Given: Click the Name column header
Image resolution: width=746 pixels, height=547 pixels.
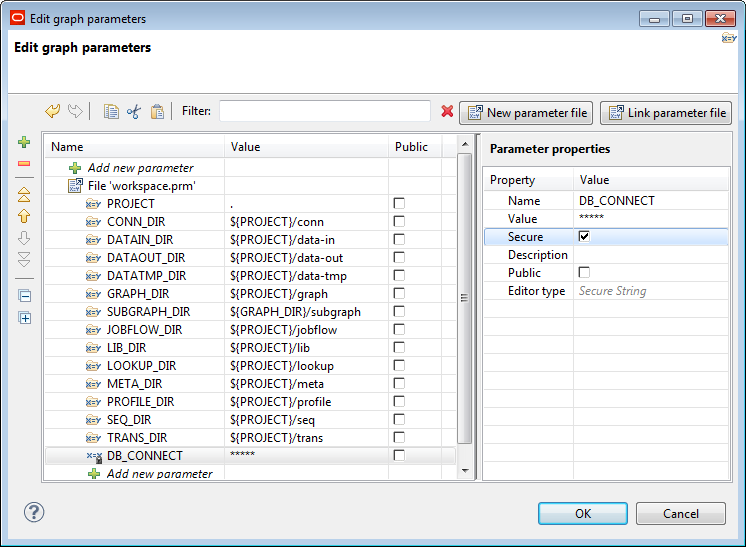Looking at the screenshot, I should click(135, 147).
